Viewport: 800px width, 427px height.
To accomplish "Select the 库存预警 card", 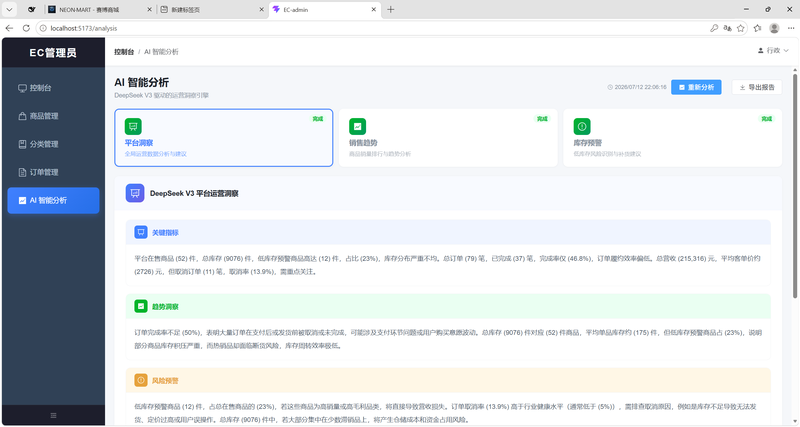I will (x=672, y=138).
